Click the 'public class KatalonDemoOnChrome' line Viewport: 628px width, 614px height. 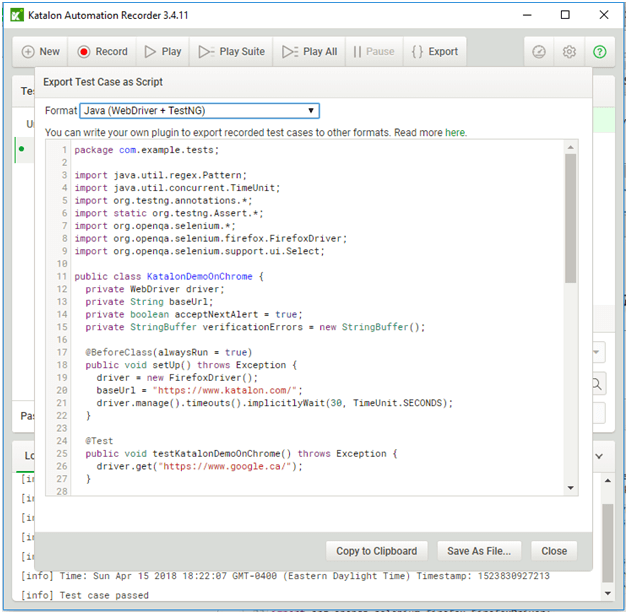169,277
